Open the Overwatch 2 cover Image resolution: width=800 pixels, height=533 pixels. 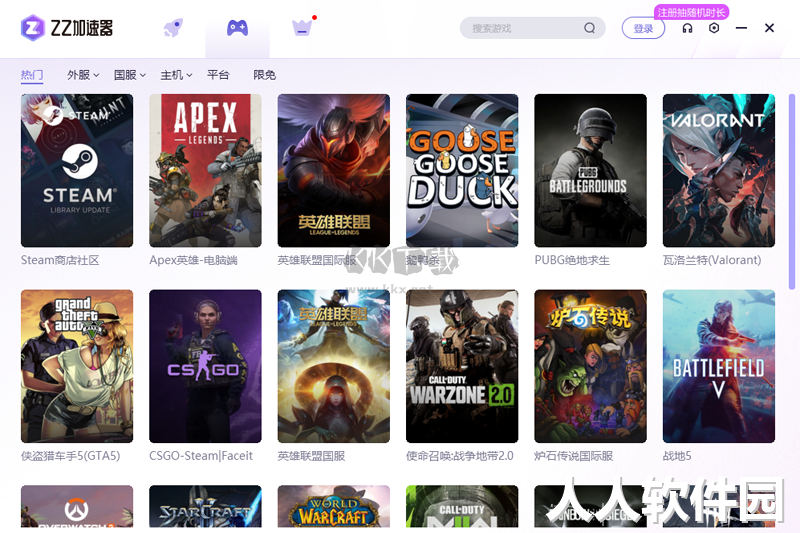pos(77,506)
